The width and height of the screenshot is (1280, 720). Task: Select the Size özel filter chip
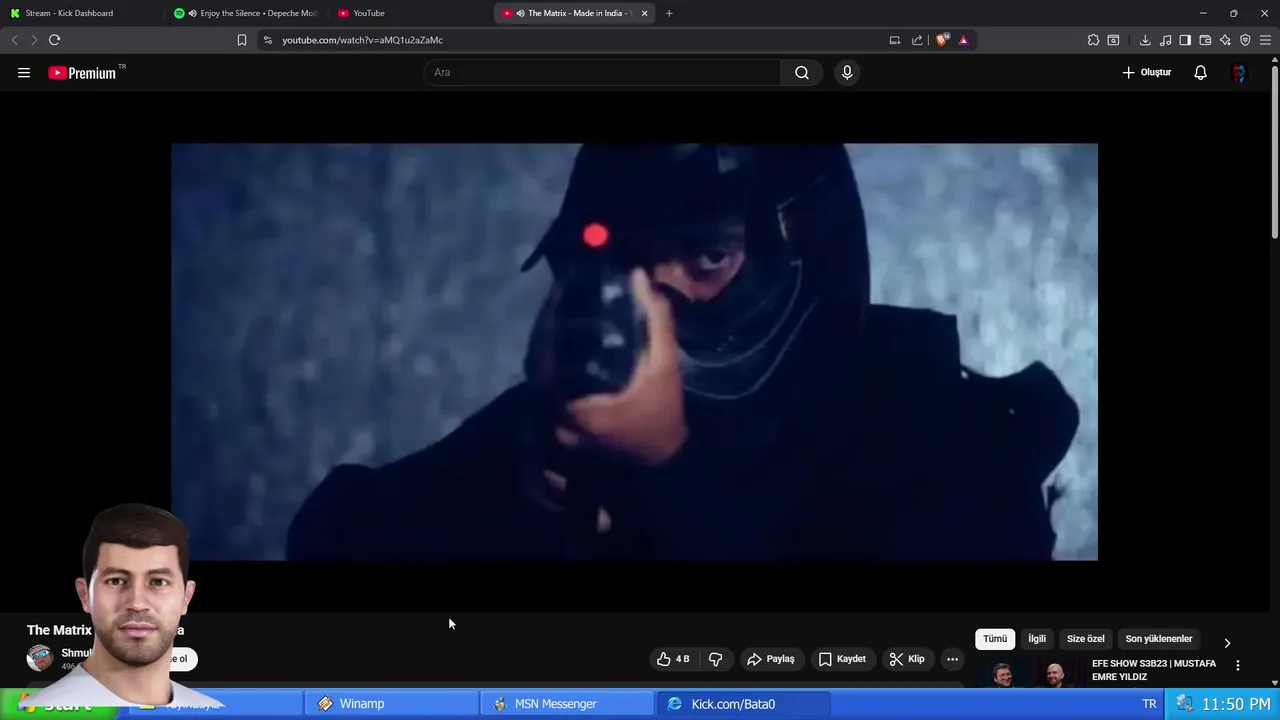tap(1086, 639)
